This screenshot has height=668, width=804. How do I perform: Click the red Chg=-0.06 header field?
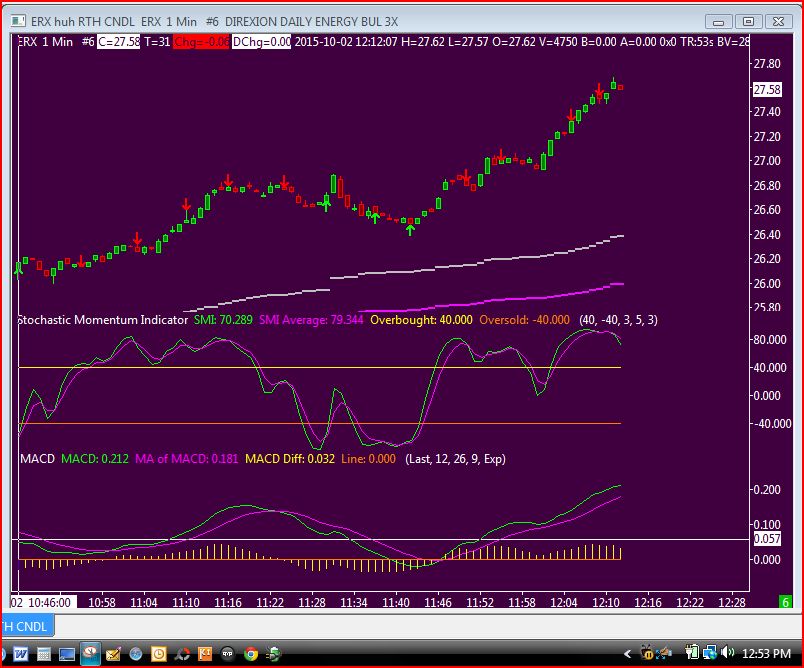point(201,42)
